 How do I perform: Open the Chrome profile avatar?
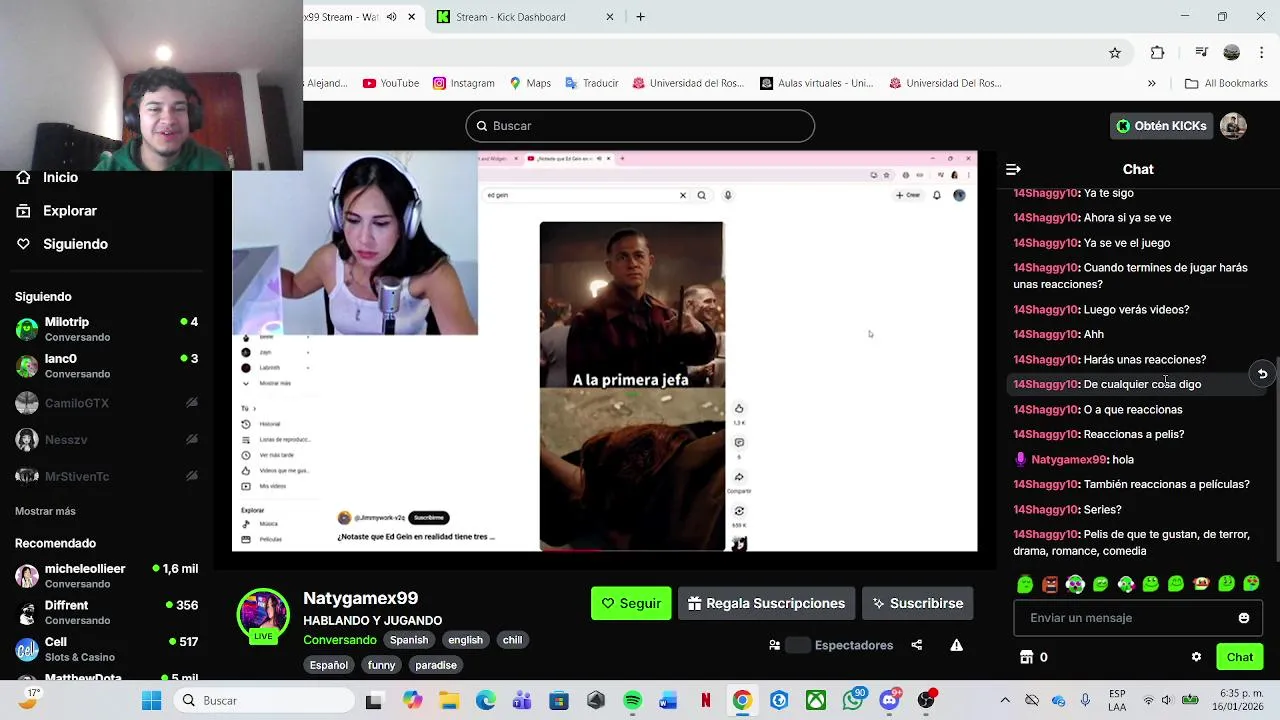(x=1232, y=53)
